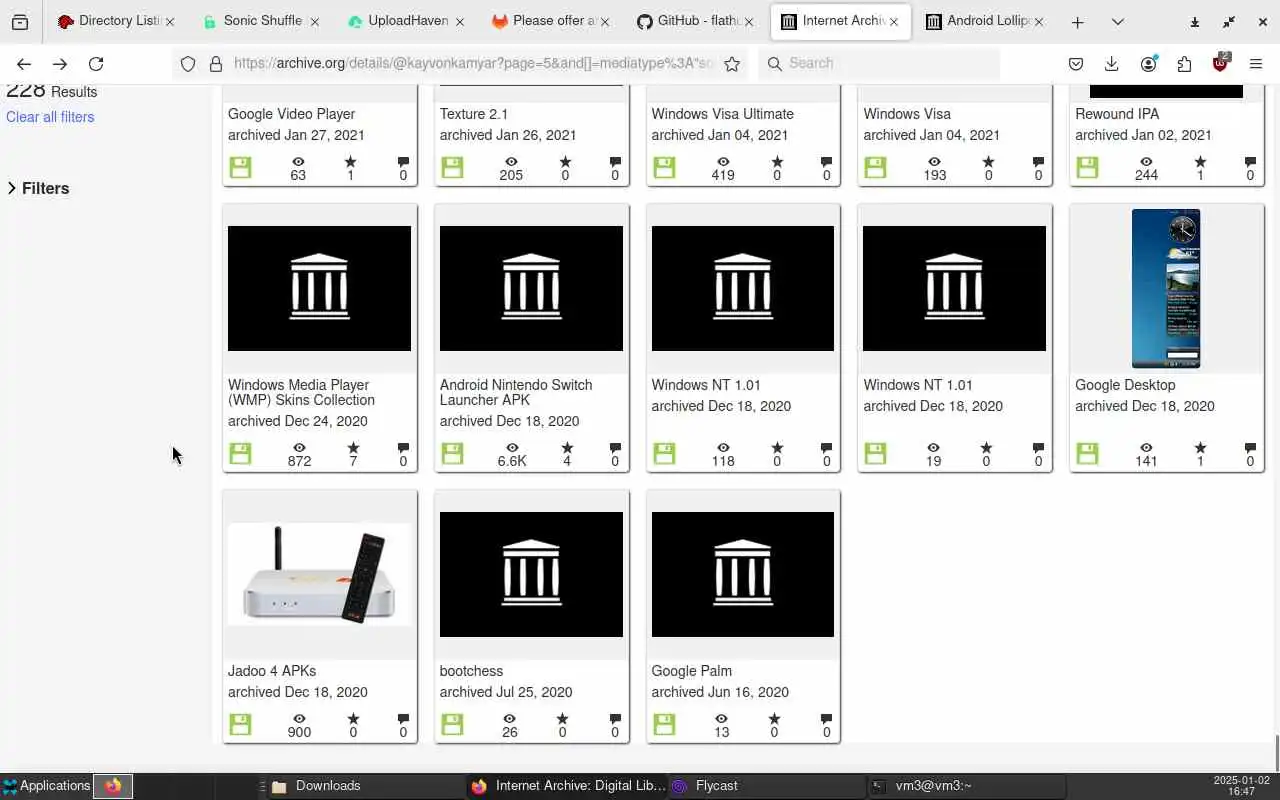Image resolution: width=1280 pixels, height=800 pixels.
Task: Click software icon on Jadoo 4 APKs card
Action: coord(240,725)
